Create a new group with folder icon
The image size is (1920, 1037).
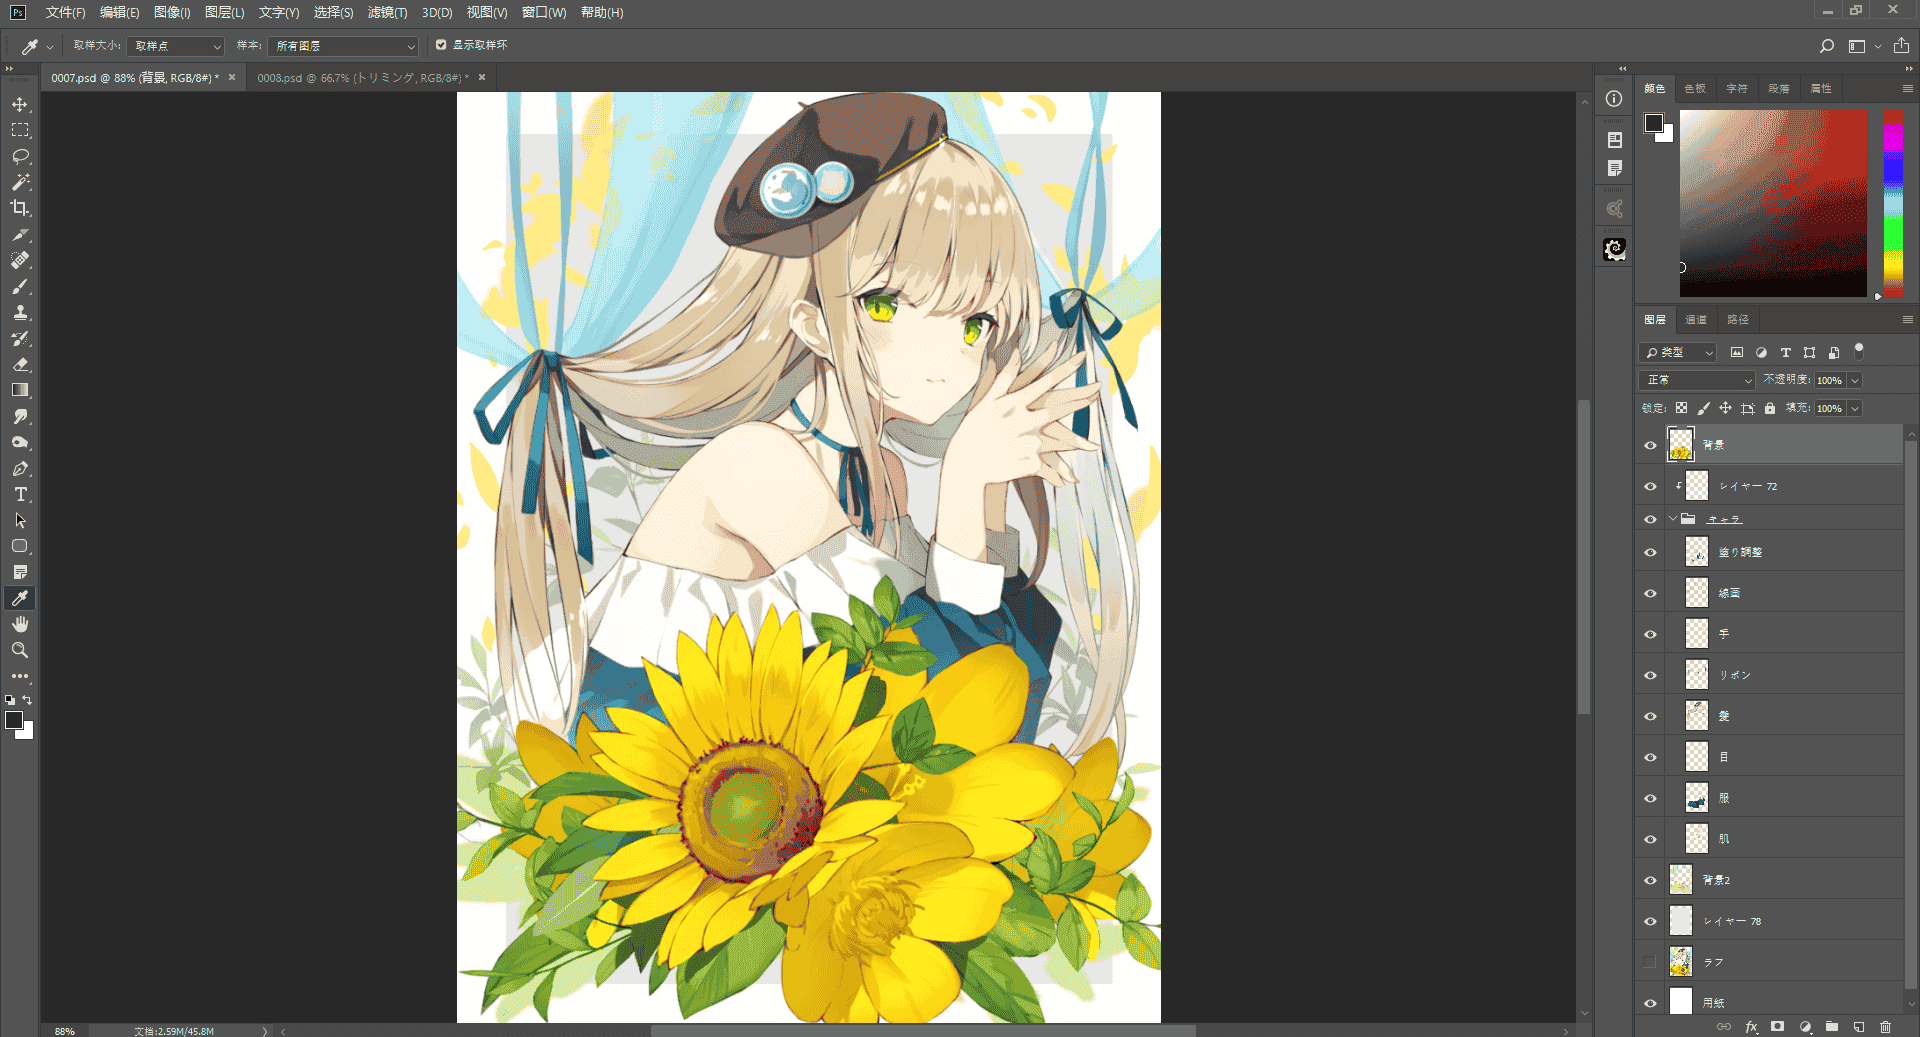1832,1027
